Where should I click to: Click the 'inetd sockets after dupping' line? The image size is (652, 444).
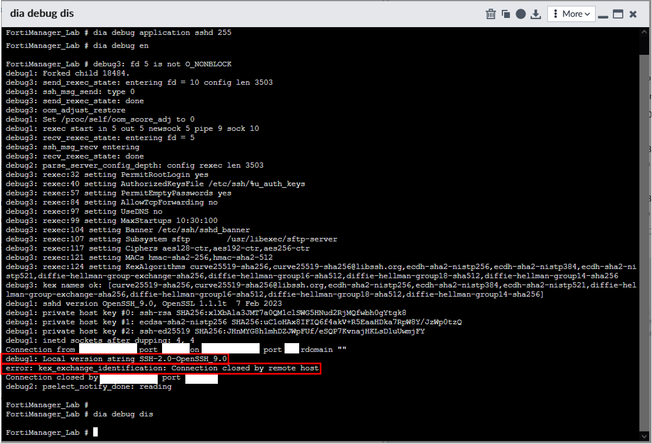100,340
